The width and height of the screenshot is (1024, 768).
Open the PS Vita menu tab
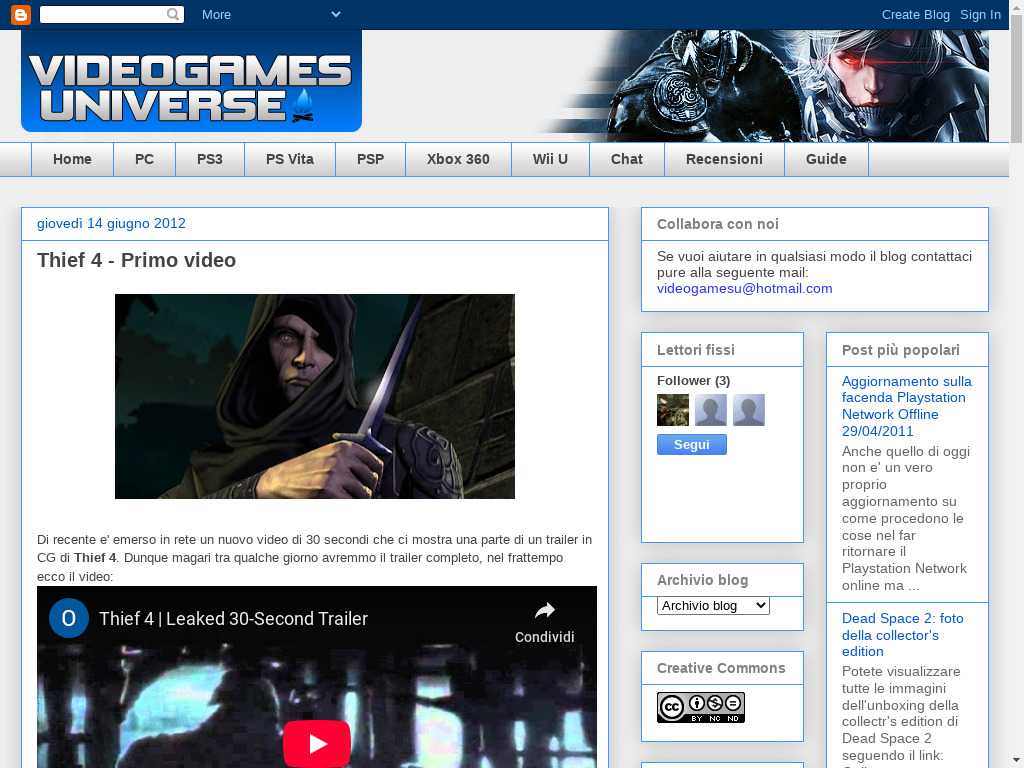coord(290,159)
